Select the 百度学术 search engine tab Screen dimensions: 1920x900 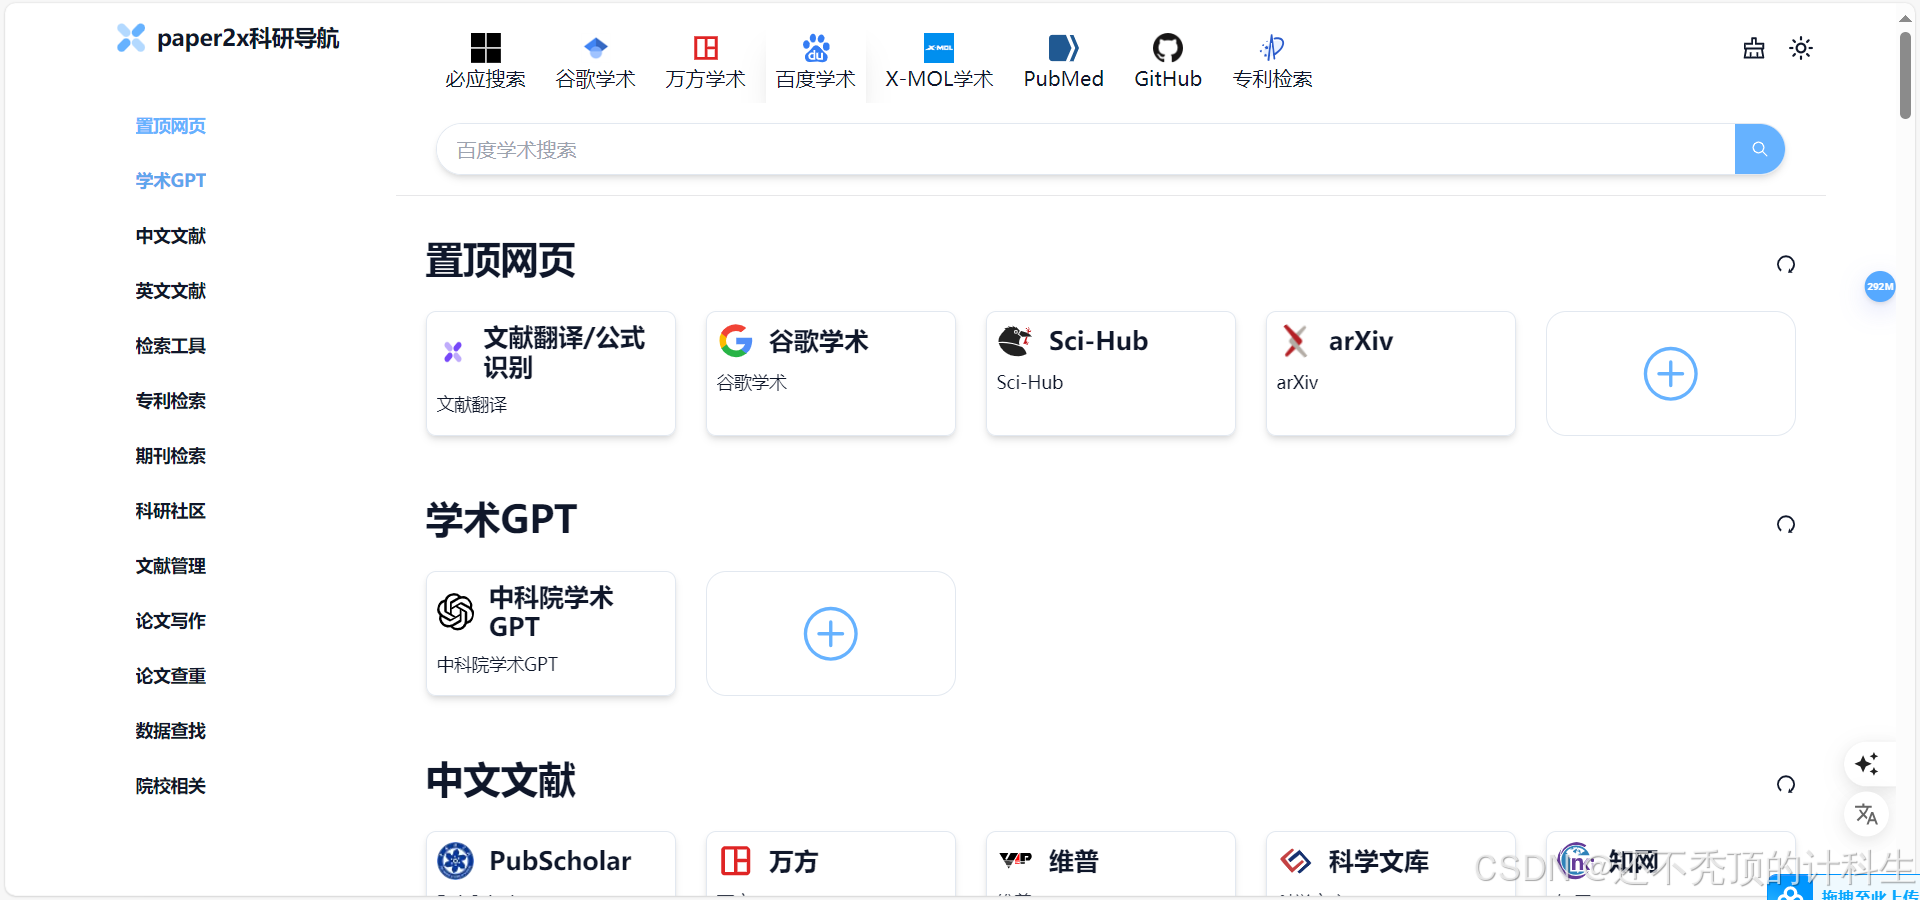815,61
